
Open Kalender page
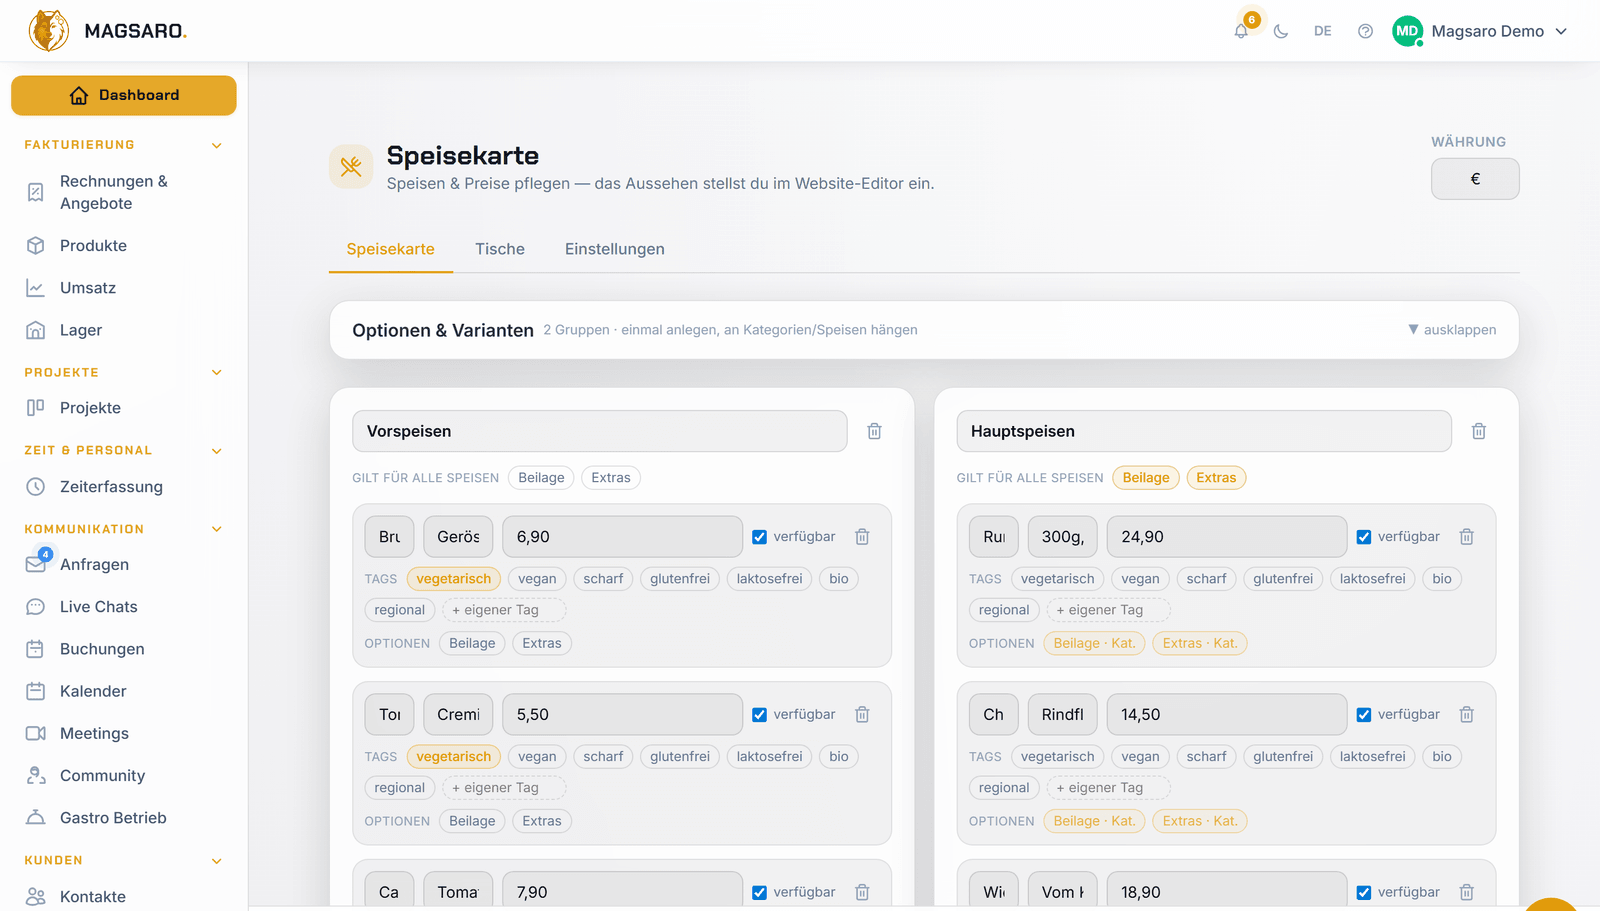(x=124, y=691)
